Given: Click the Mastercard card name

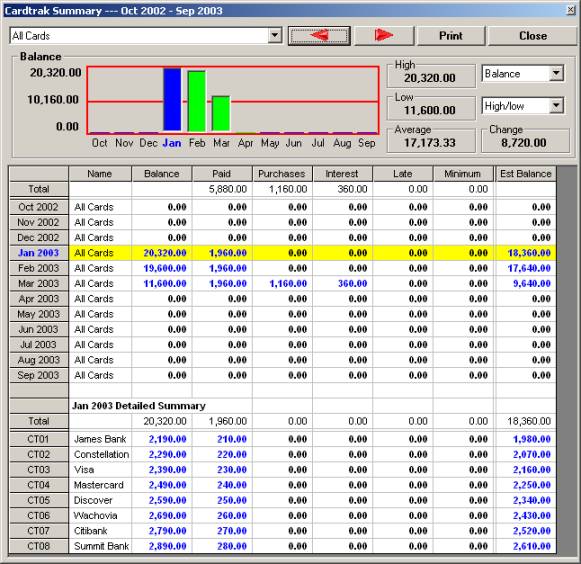Looking at the screenshot, I should (x=99, y=485).
